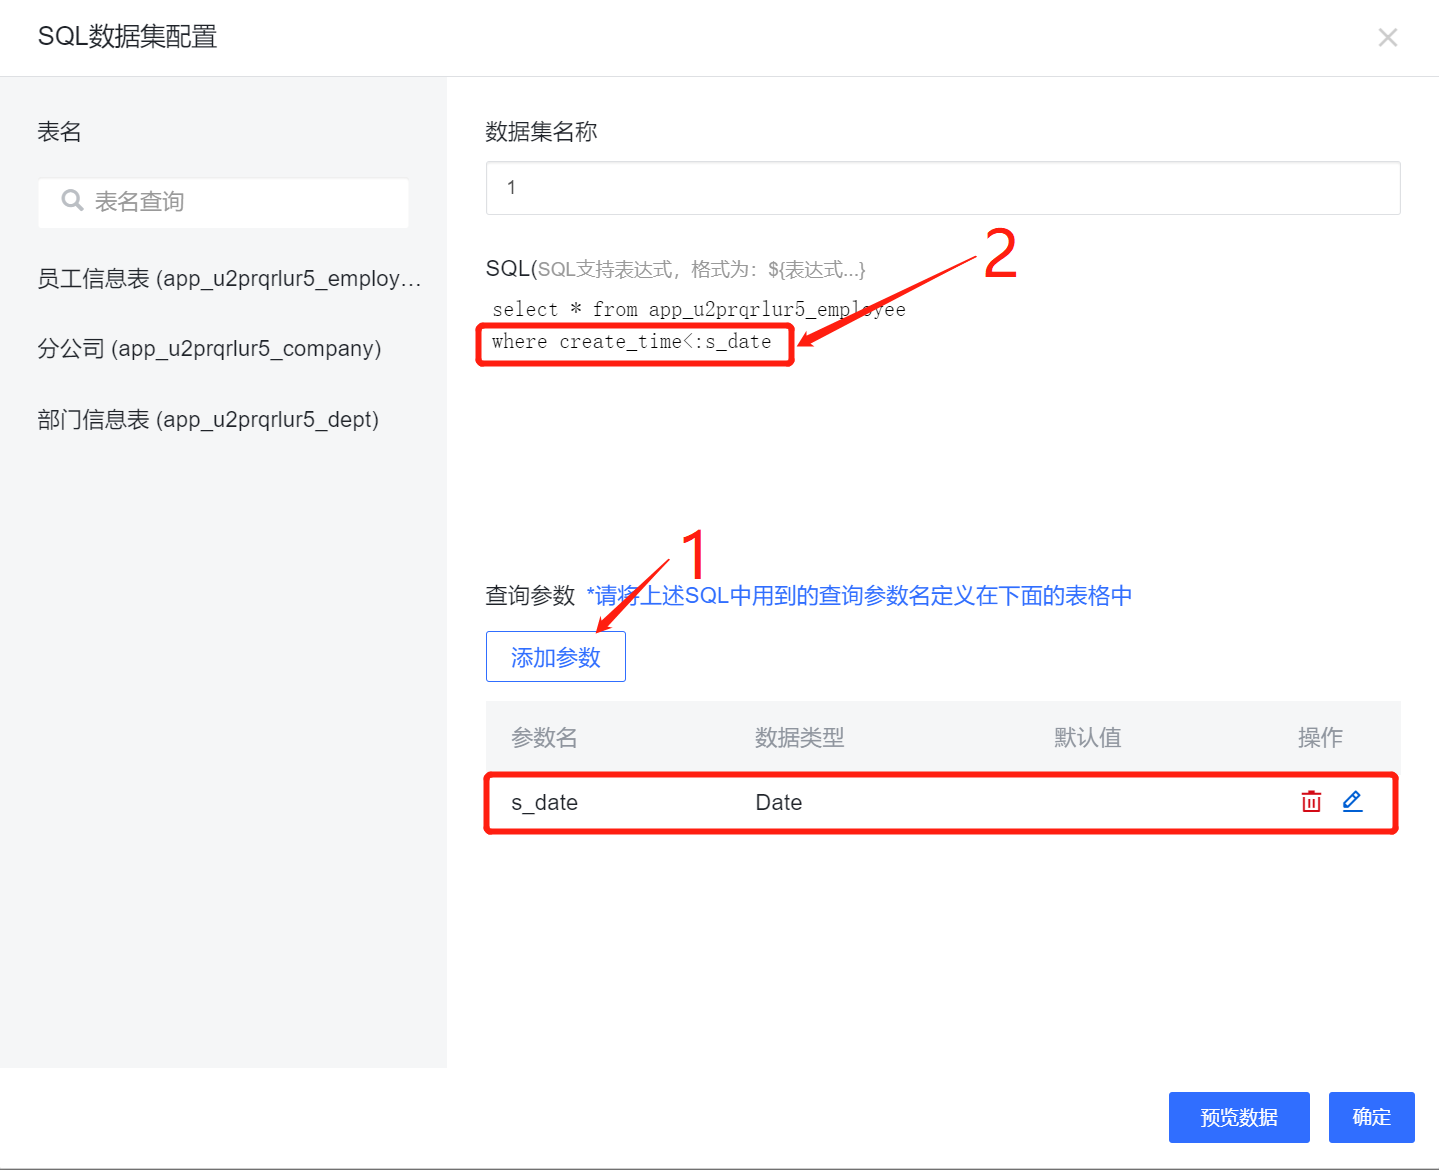Delete the s_date parameter row
The image size is (1439, 1170).
[1311, 801]
